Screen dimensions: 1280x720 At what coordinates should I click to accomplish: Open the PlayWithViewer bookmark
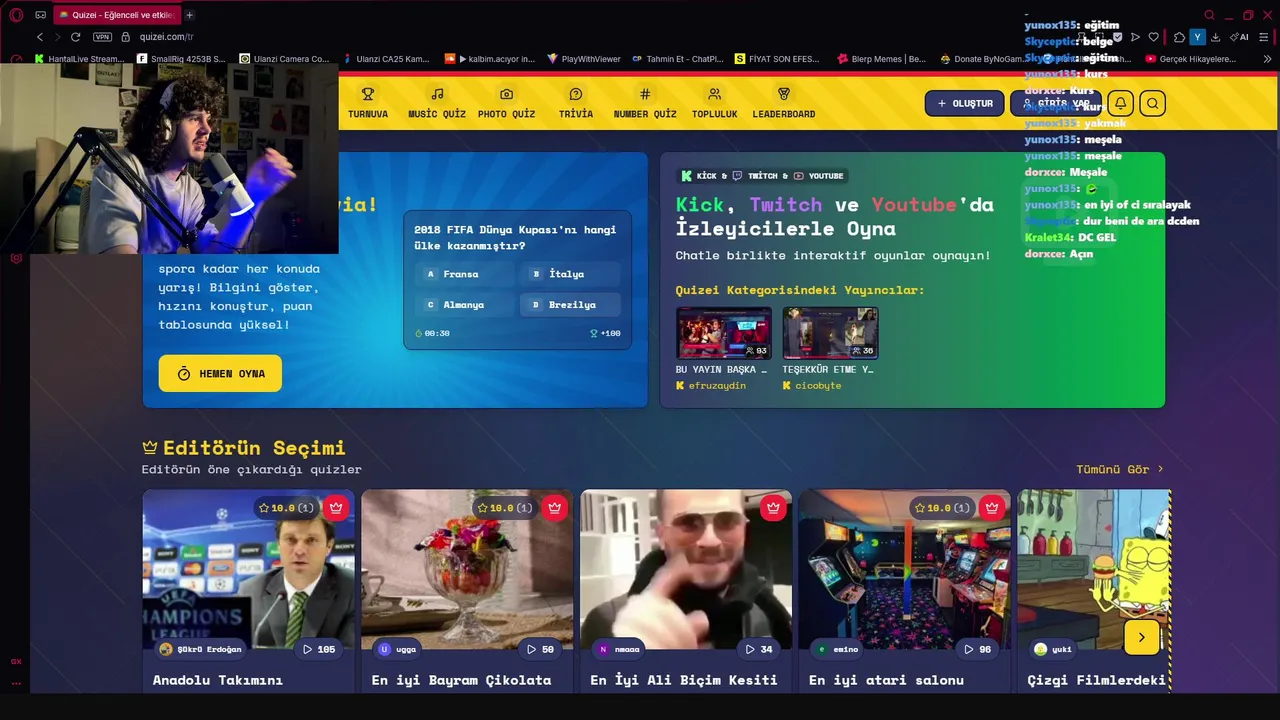coord(583,59)
